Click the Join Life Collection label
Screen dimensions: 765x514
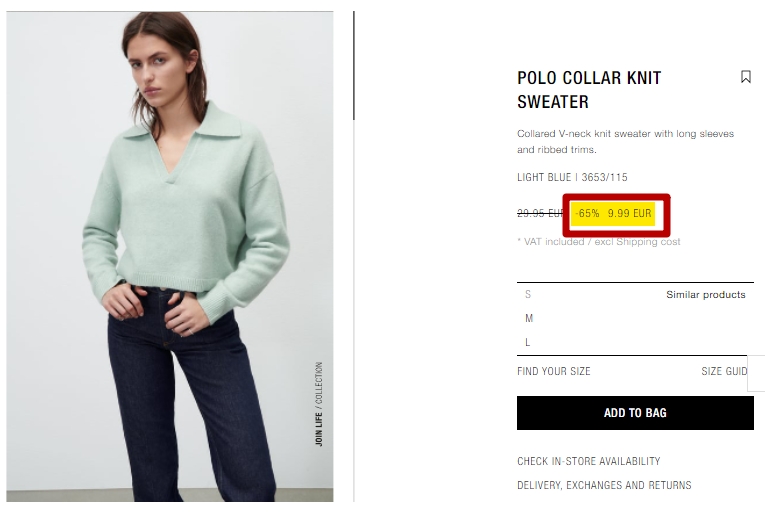[x=319, y=404]
